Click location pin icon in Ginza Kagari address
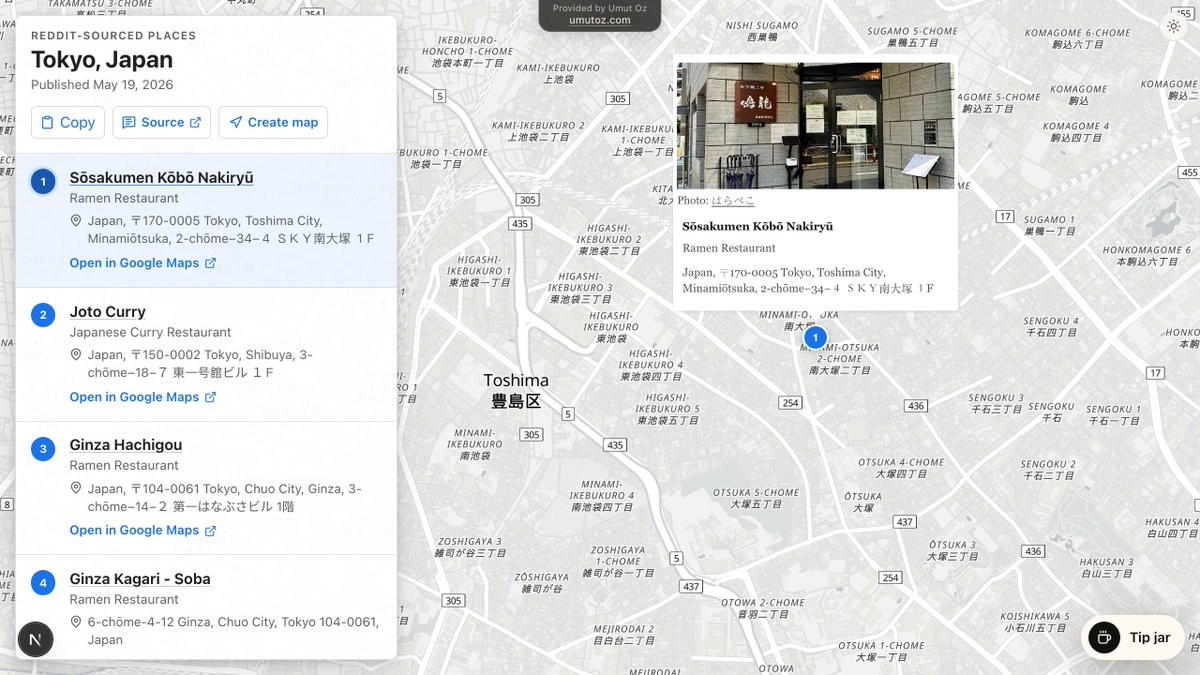Image resolution: width=1200 pixels, height=675 pixels. click(x=76, y=621)
